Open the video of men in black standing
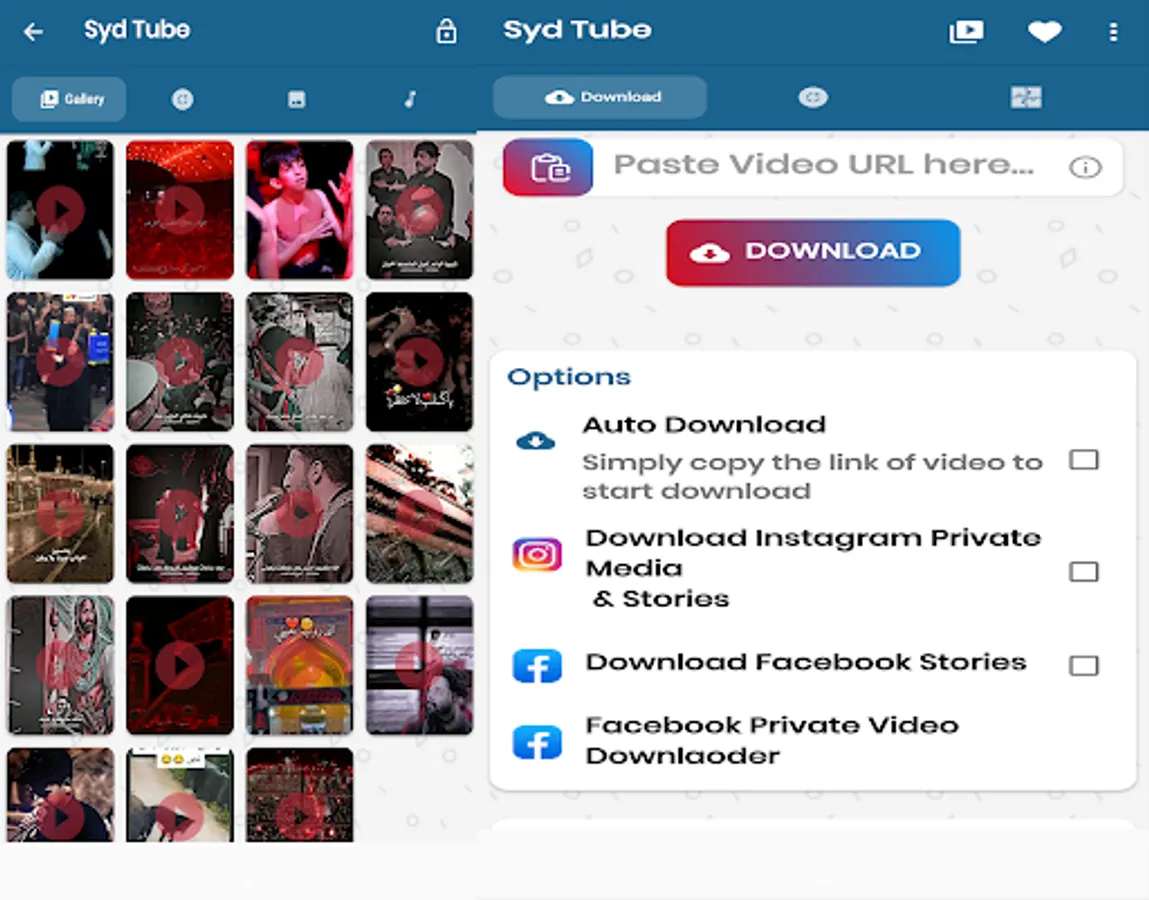This screenshot has width=1149, height=900. 419,210
